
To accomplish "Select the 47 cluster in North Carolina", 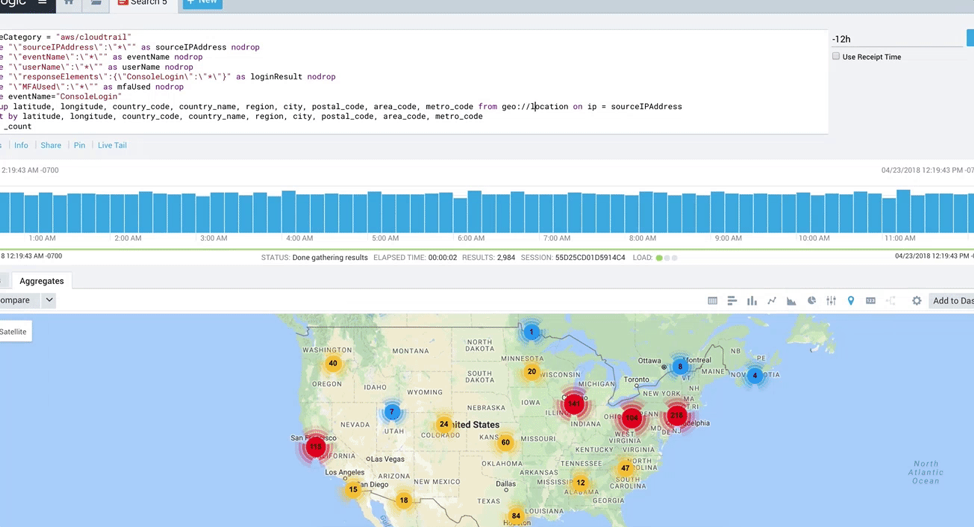I will (x=625, y=468).
